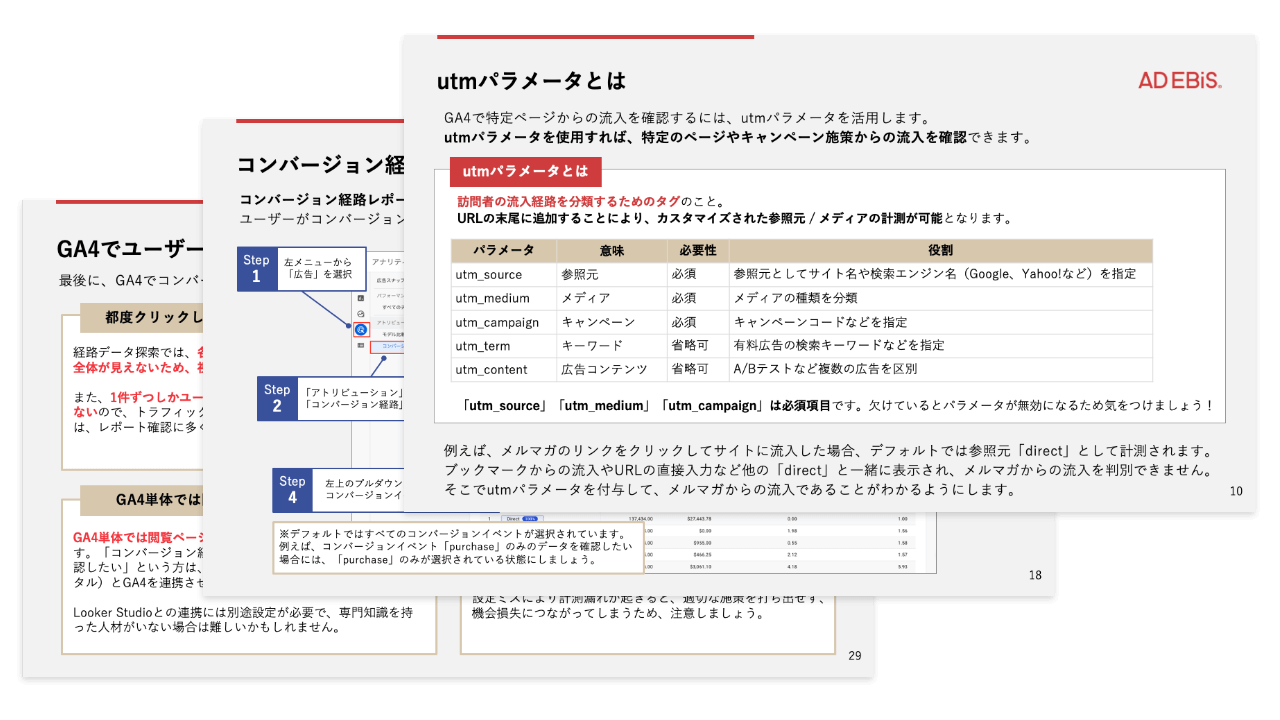Click the 'キーワード' meaning cell
The image size is (1280, 720).
(x=612, y=346)
